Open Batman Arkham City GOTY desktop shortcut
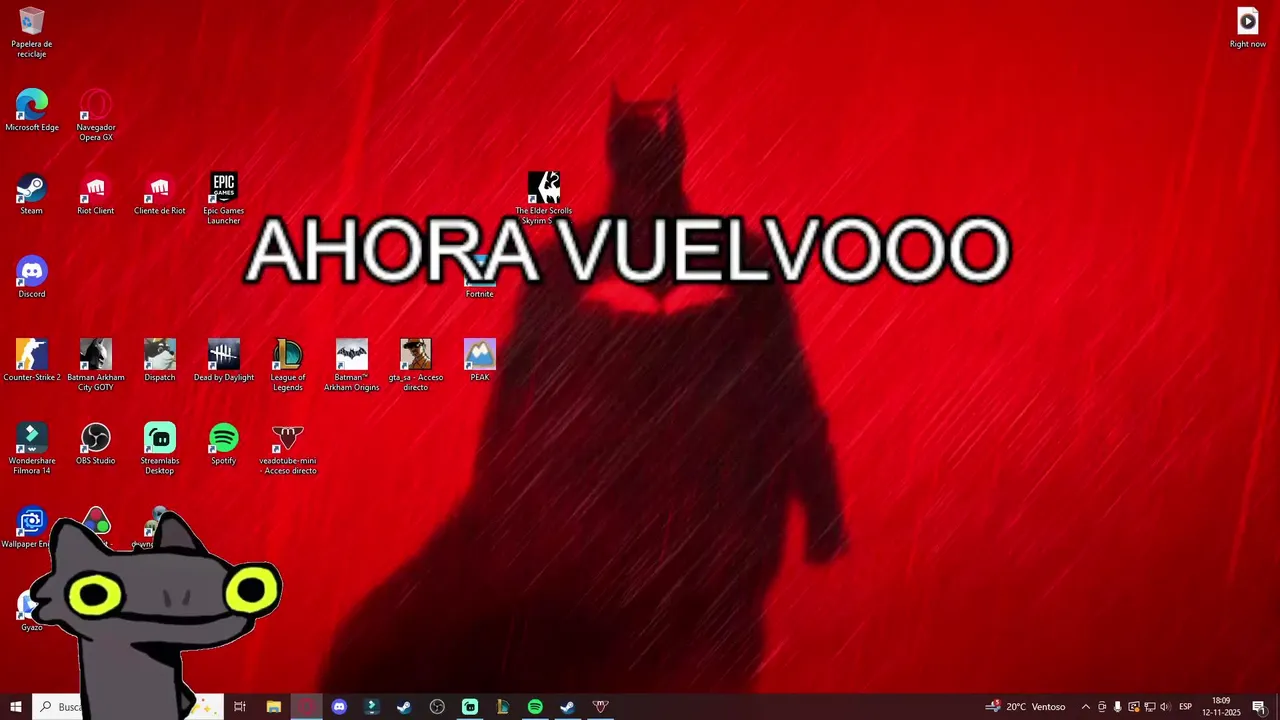 [x=96, y=365]
